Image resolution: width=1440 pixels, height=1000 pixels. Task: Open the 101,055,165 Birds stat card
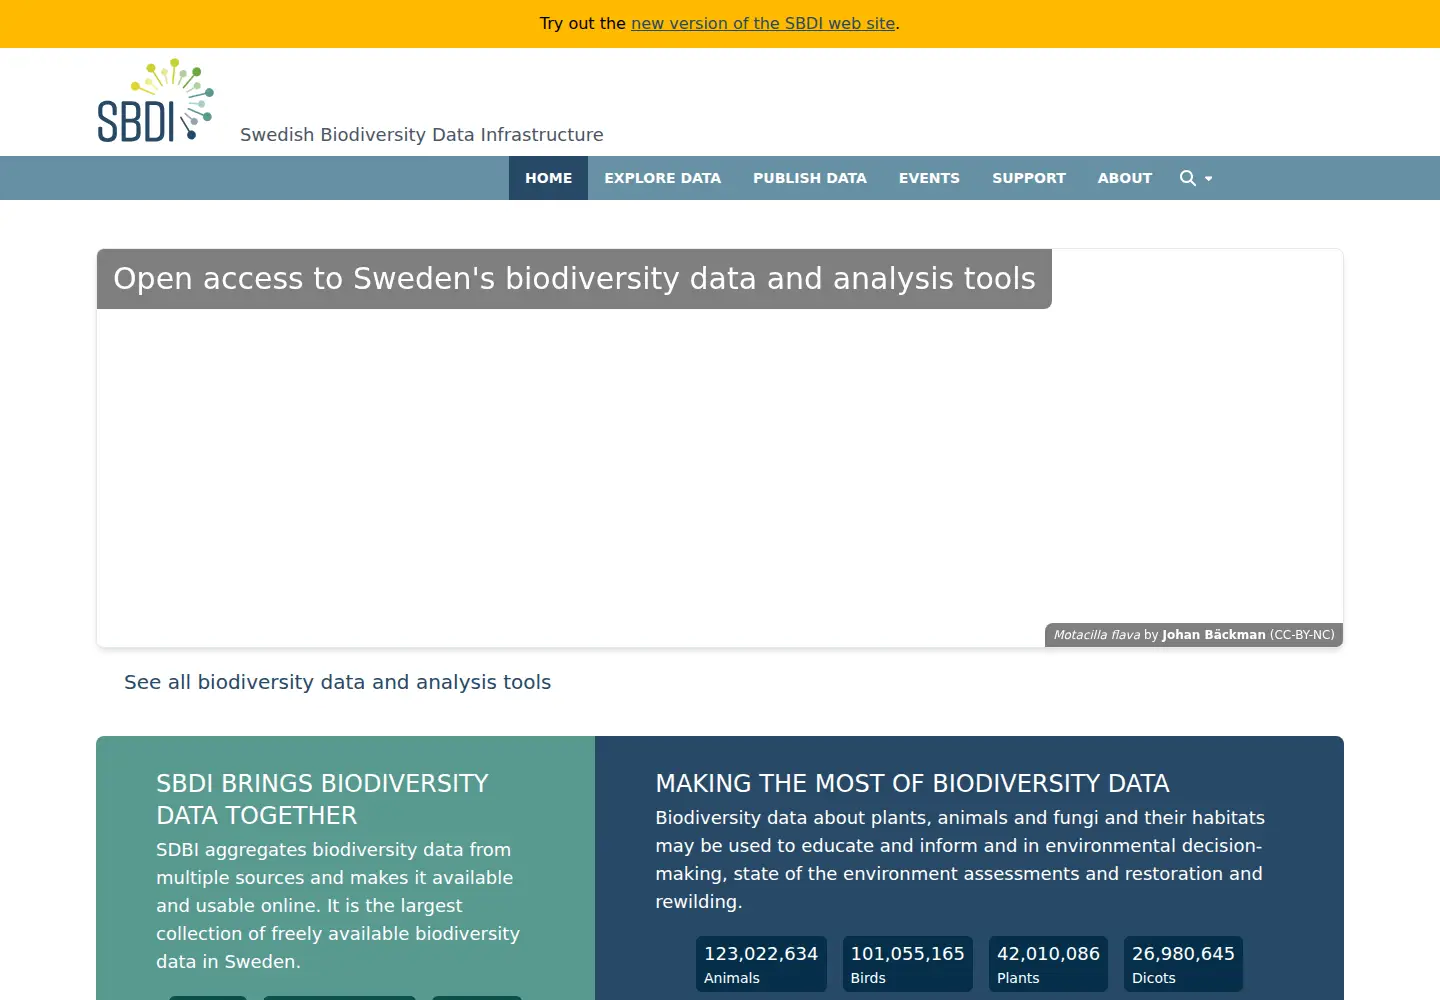pos(907,964)
